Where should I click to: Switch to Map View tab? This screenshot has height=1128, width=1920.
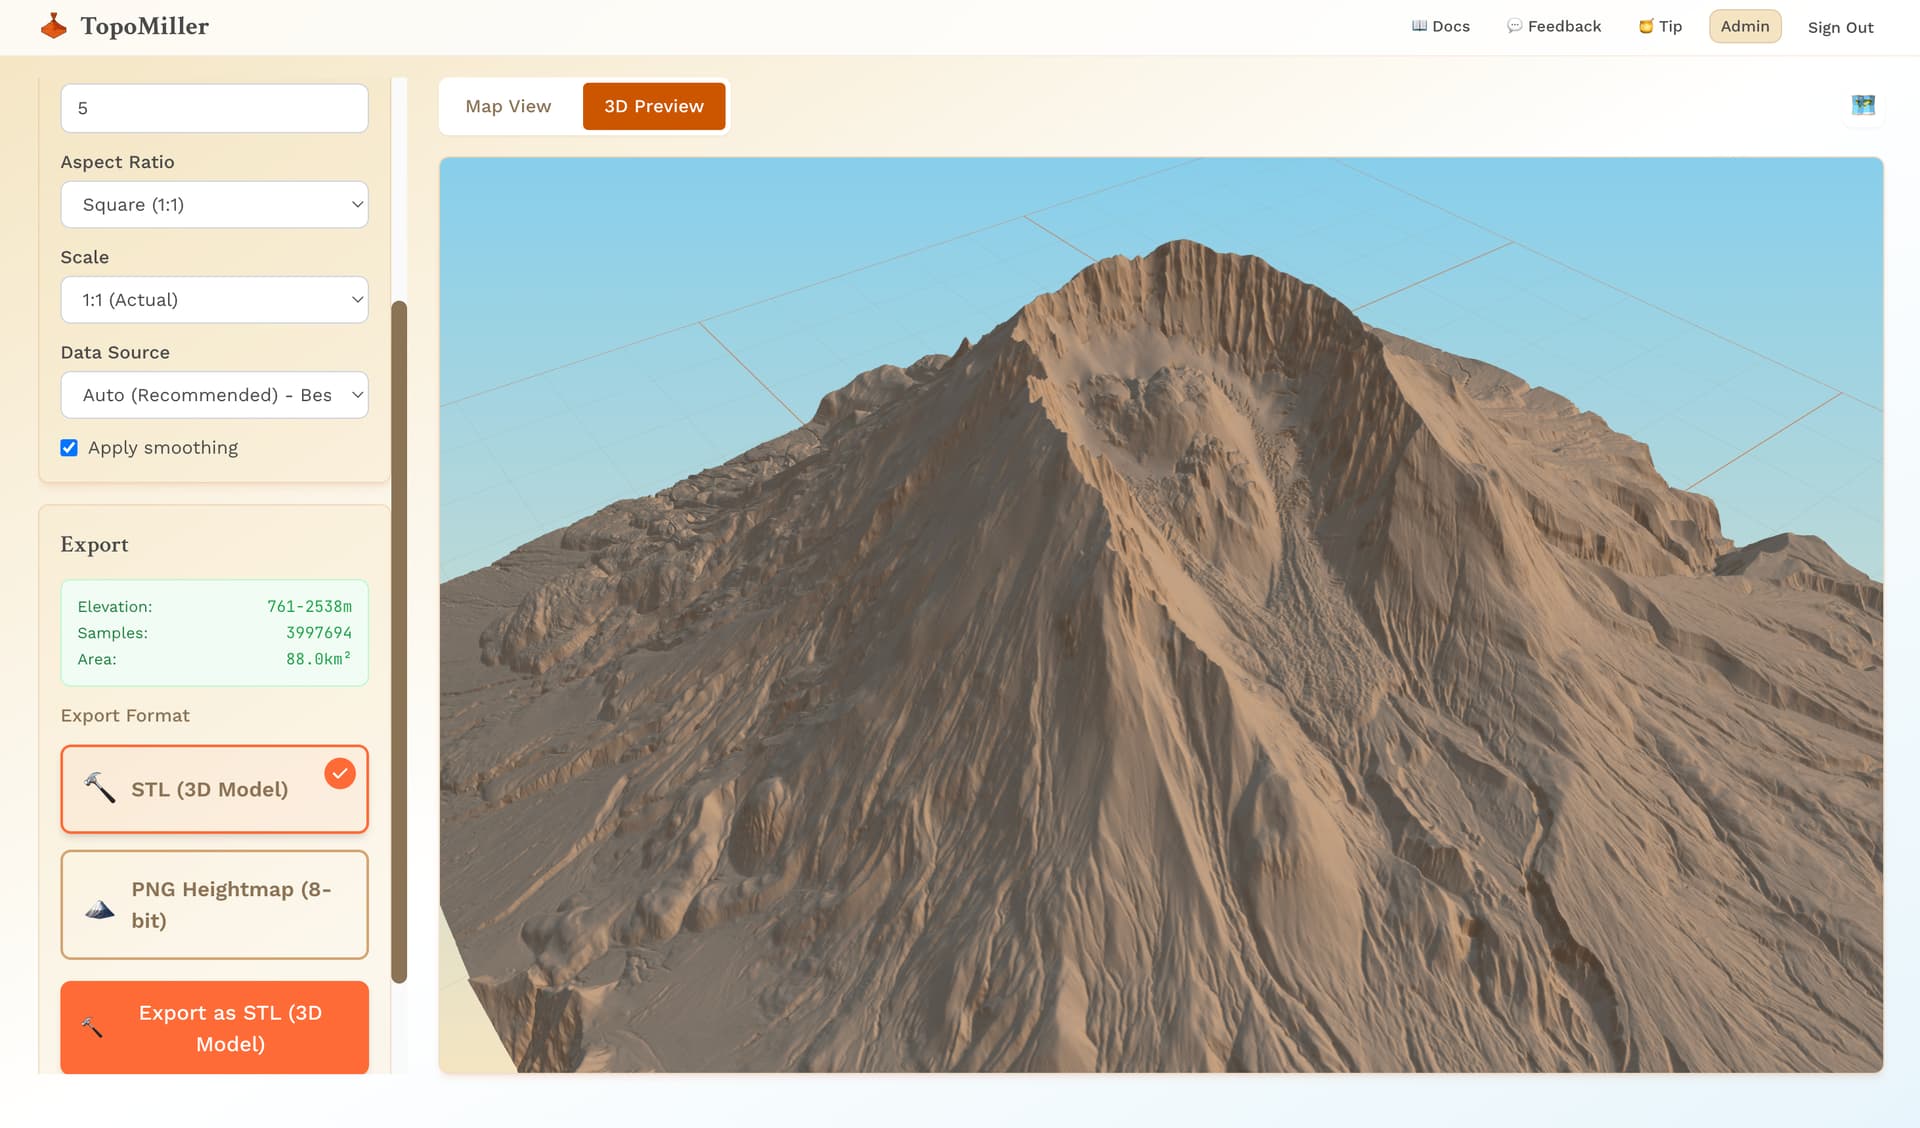(x=508, y=106)
